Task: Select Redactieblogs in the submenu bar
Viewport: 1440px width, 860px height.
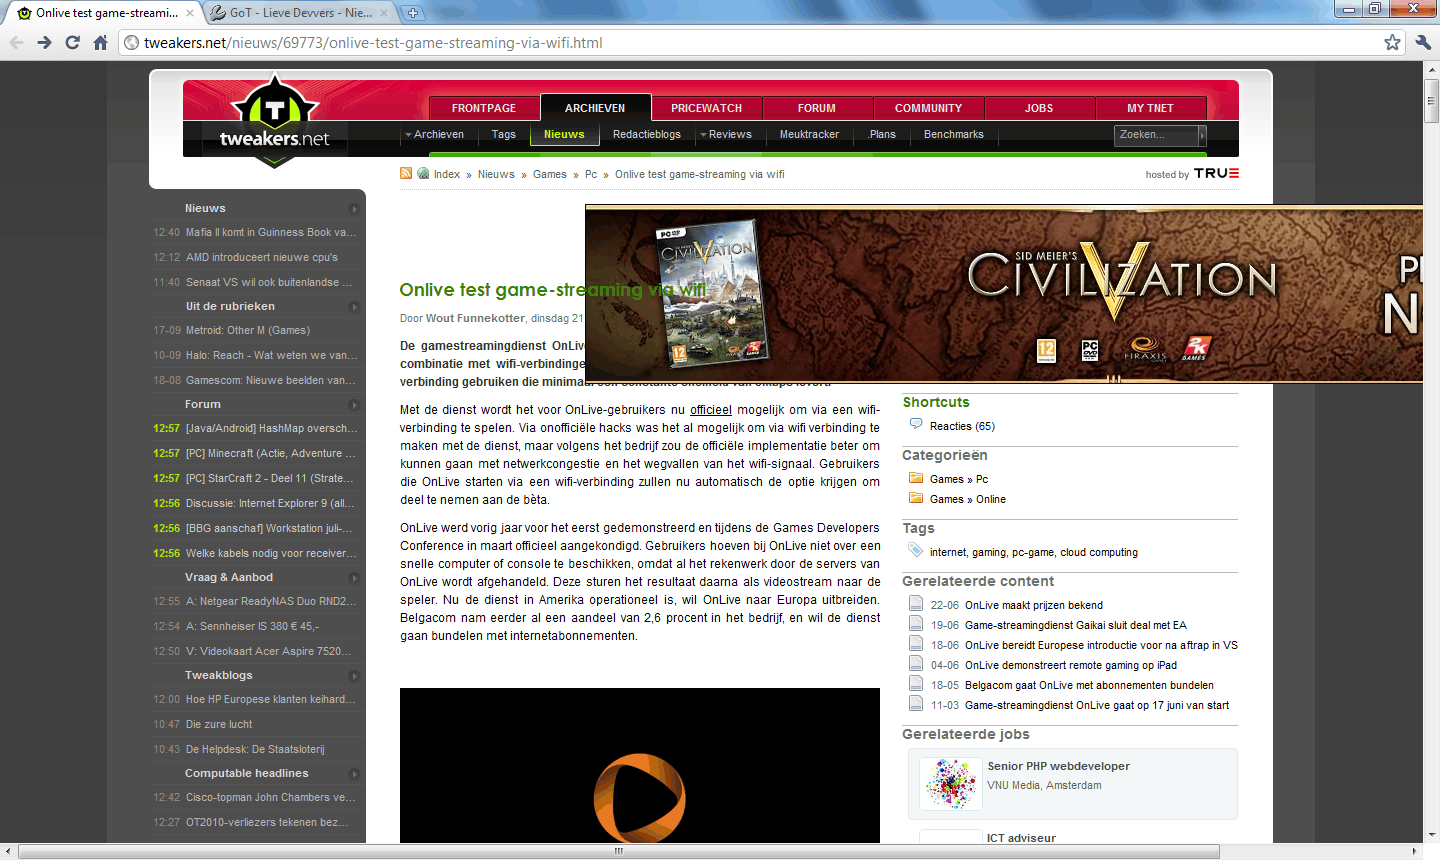Action: 647,134
